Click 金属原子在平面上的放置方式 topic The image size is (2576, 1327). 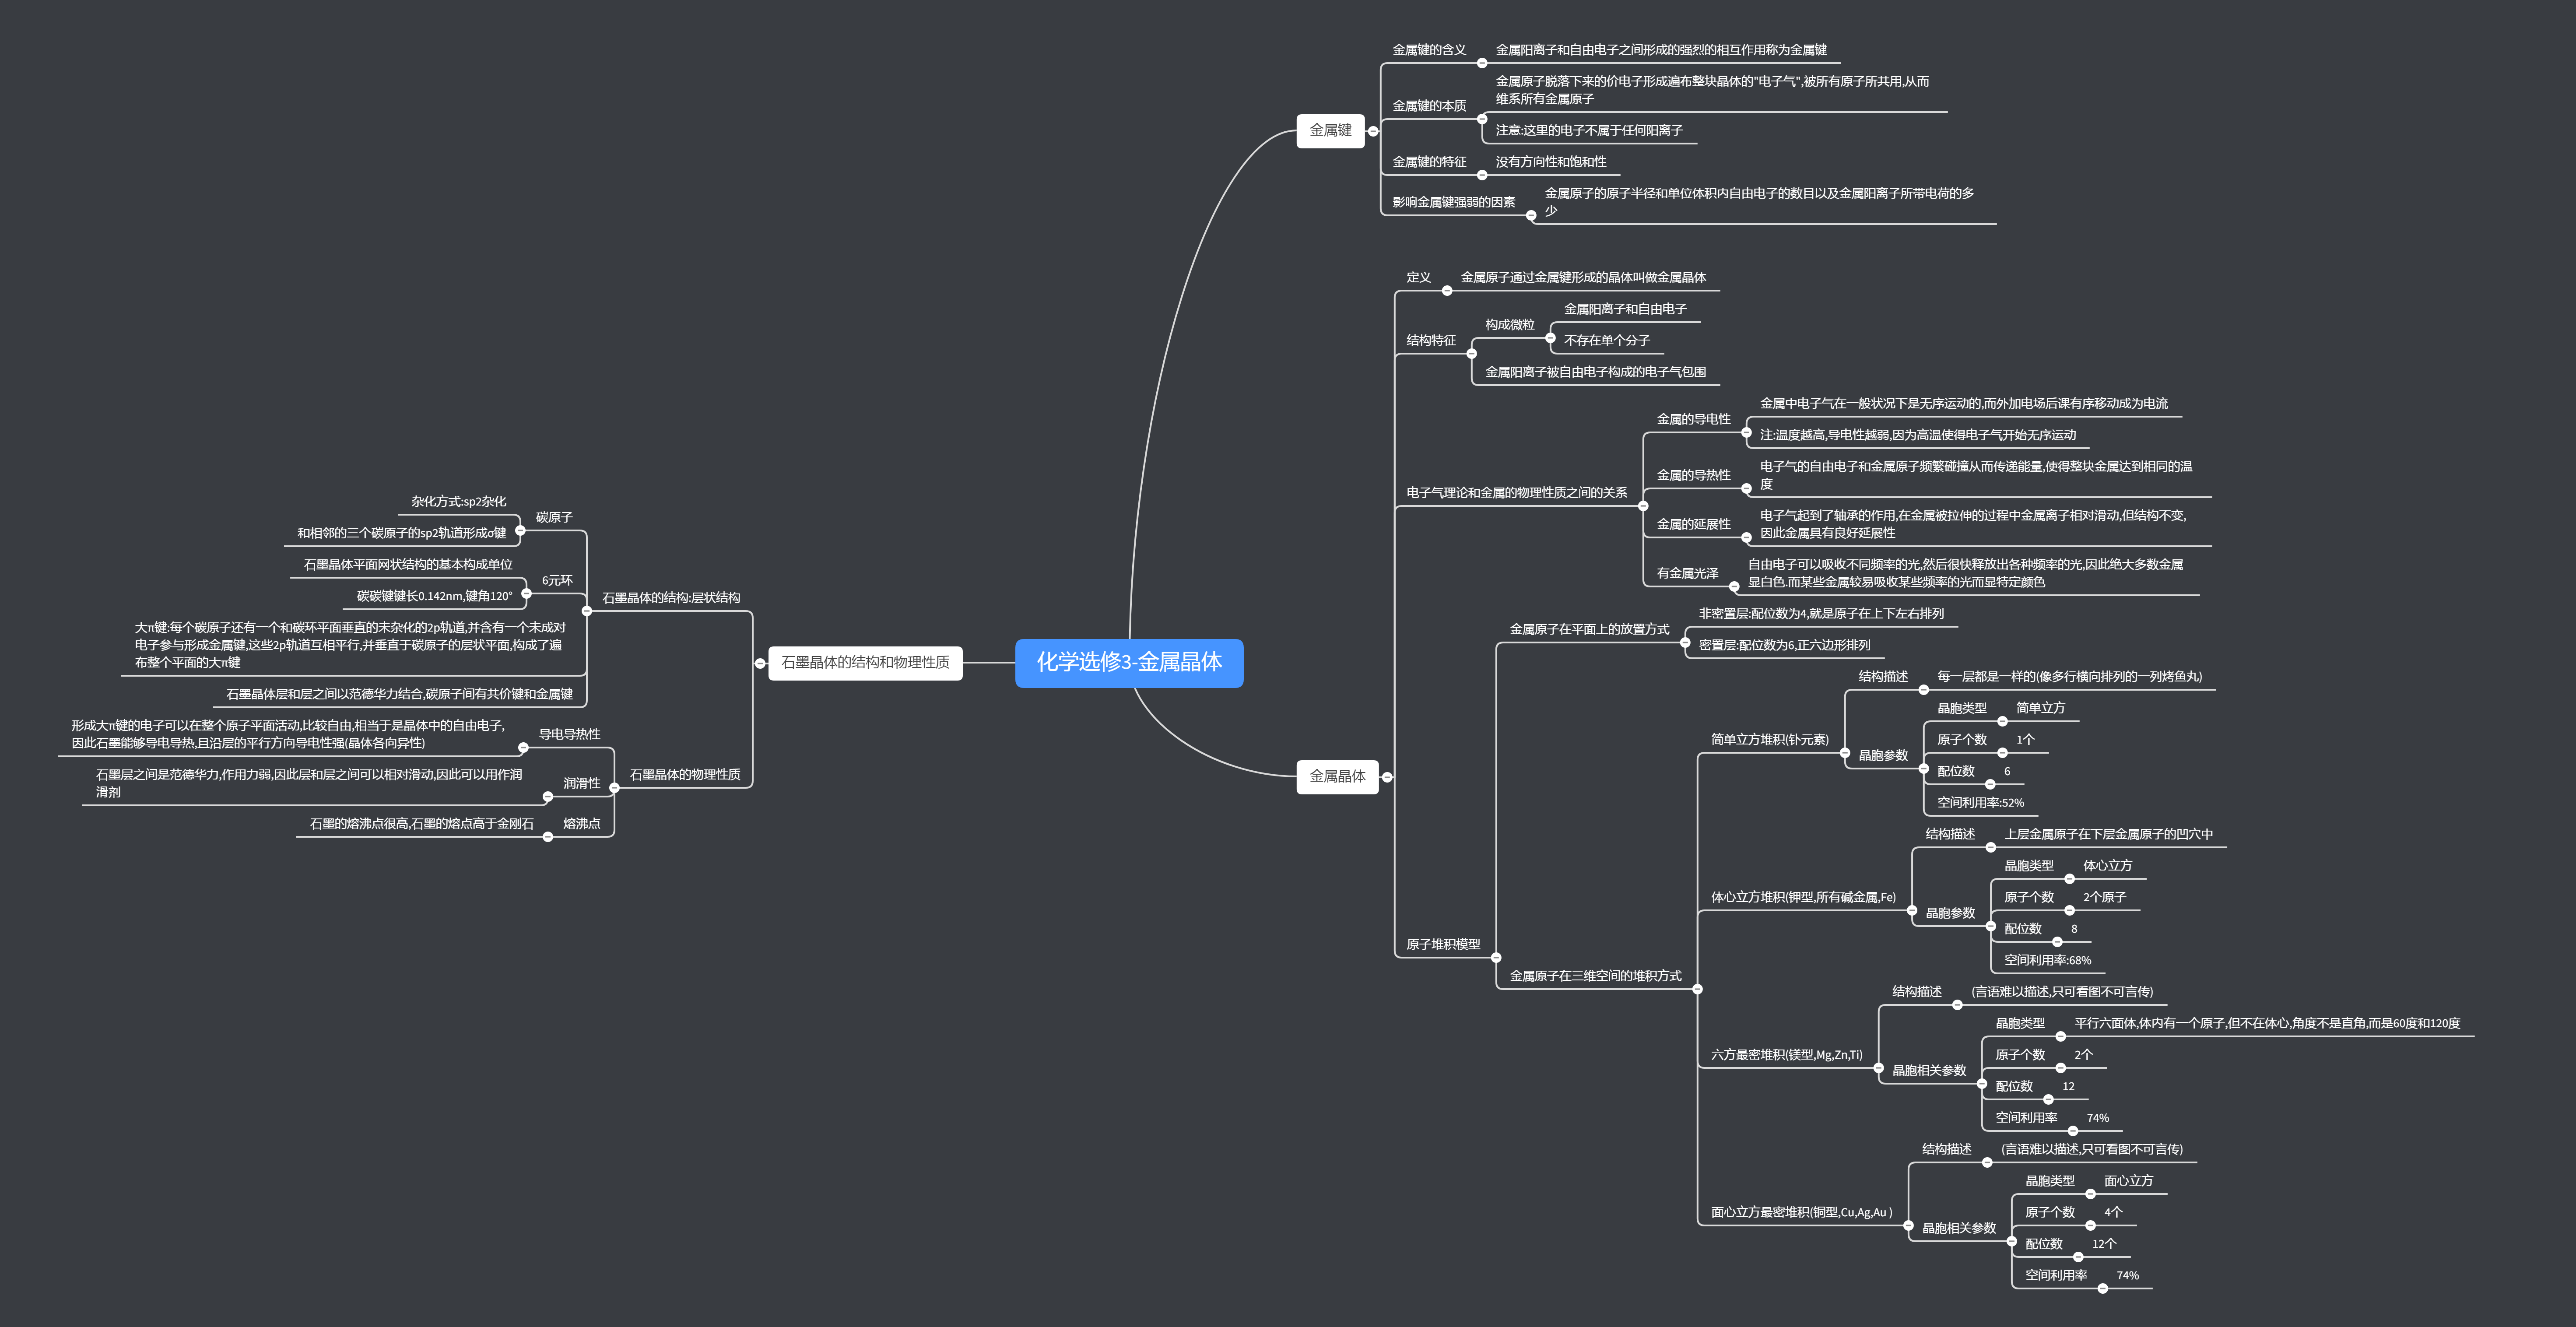(1589, 630)
